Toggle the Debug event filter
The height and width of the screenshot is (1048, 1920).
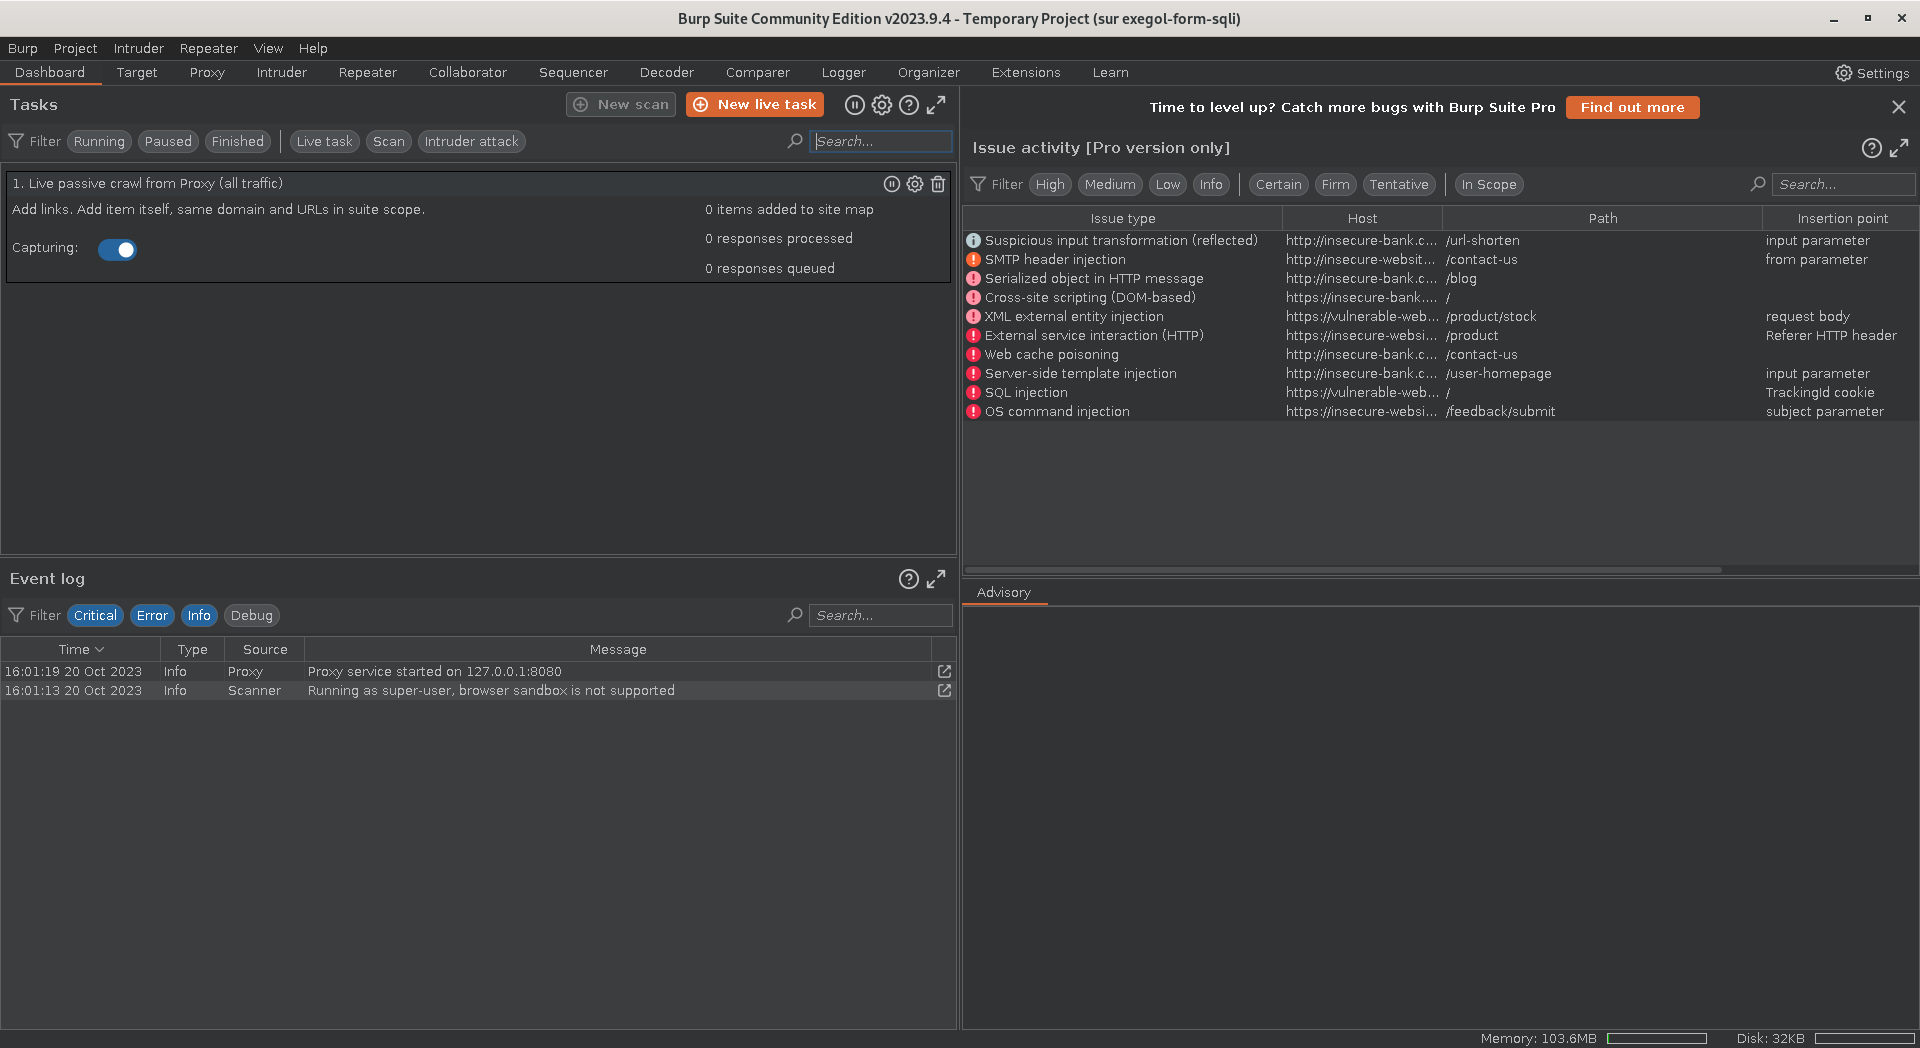coord(252,616)
